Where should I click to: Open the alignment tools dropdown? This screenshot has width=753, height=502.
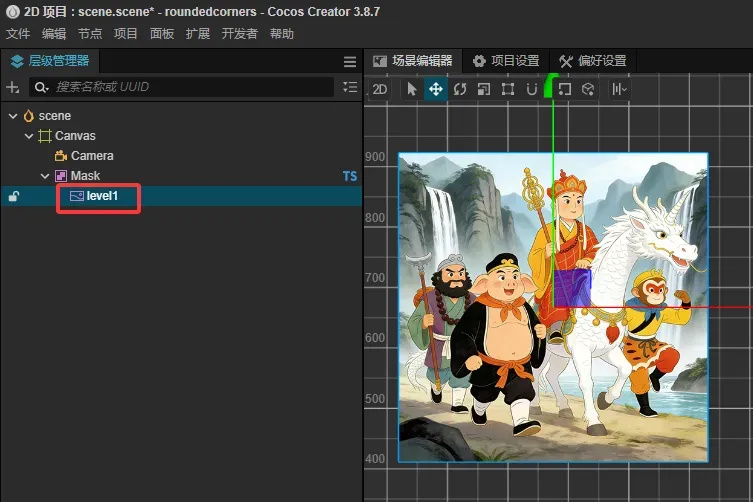point(619,89)
